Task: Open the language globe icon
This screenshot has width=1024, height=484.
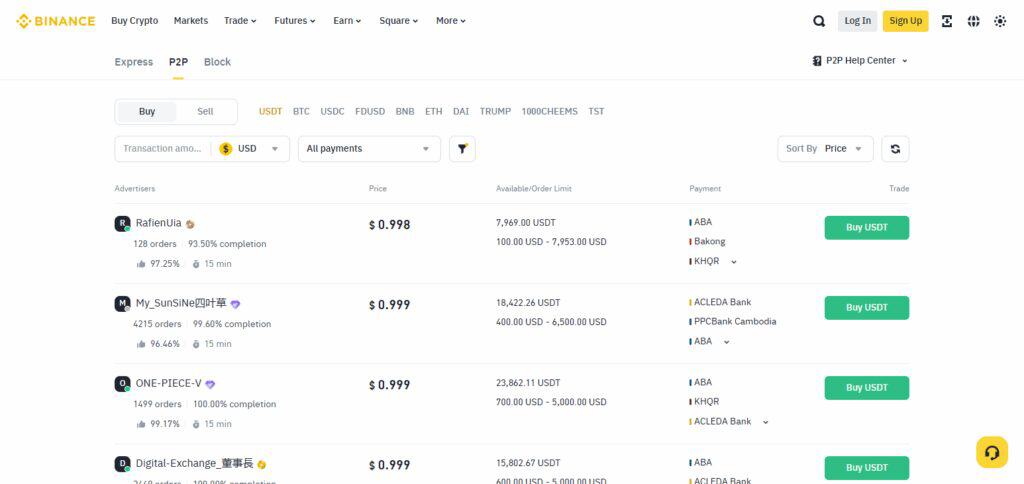Action: coord(974,21)
